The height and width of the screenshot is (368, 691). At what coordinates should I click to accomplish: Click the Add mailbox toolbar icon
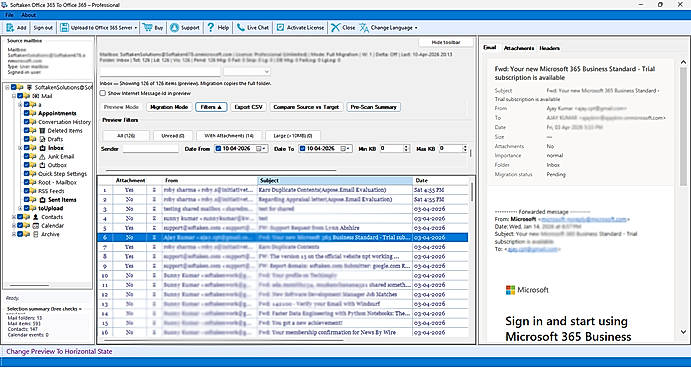click(x=10, y=27)
